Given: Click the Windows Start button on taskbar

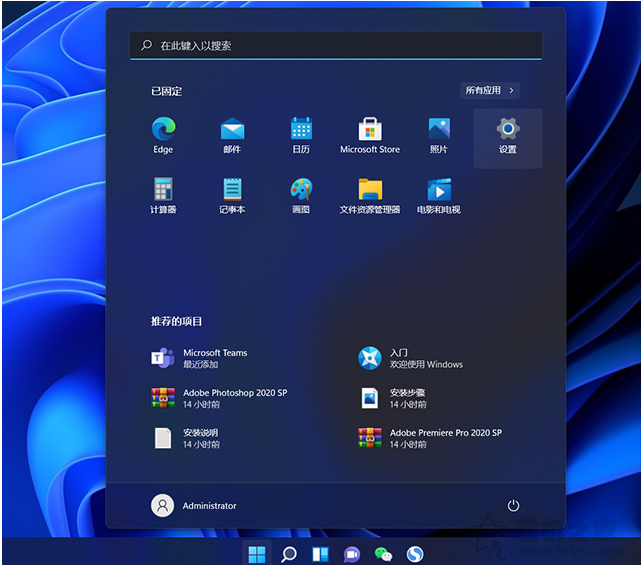Looking at the screenshot, I should tap(257, 554).
